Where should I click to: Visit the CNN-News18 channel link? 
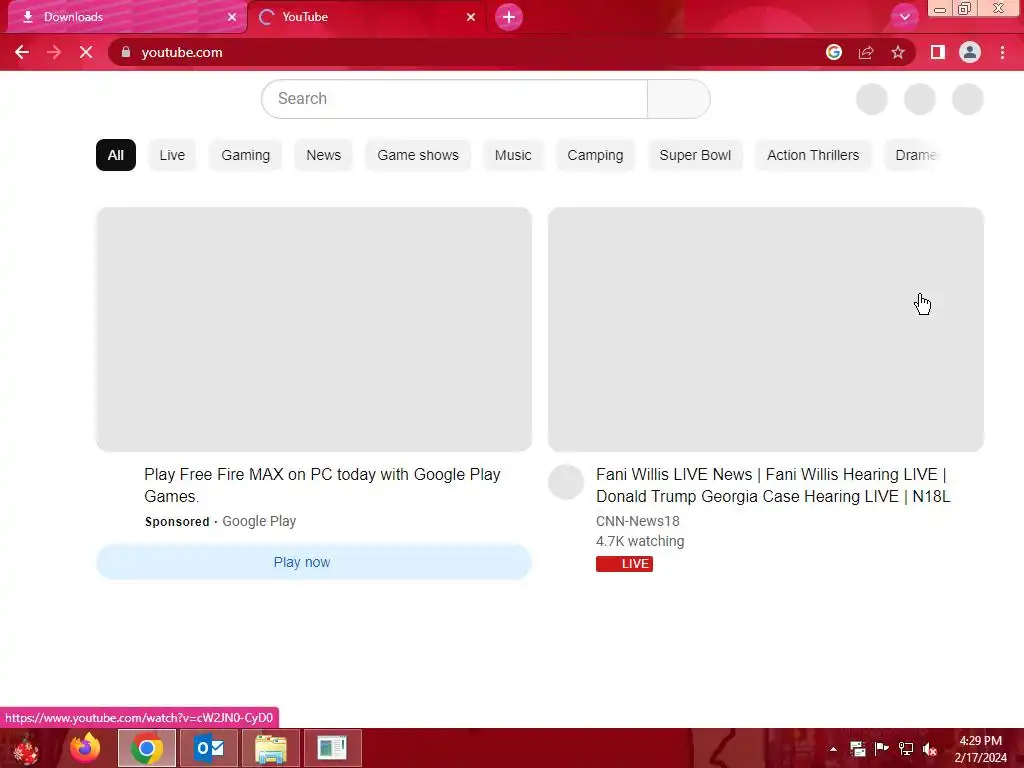pos(638,521)
